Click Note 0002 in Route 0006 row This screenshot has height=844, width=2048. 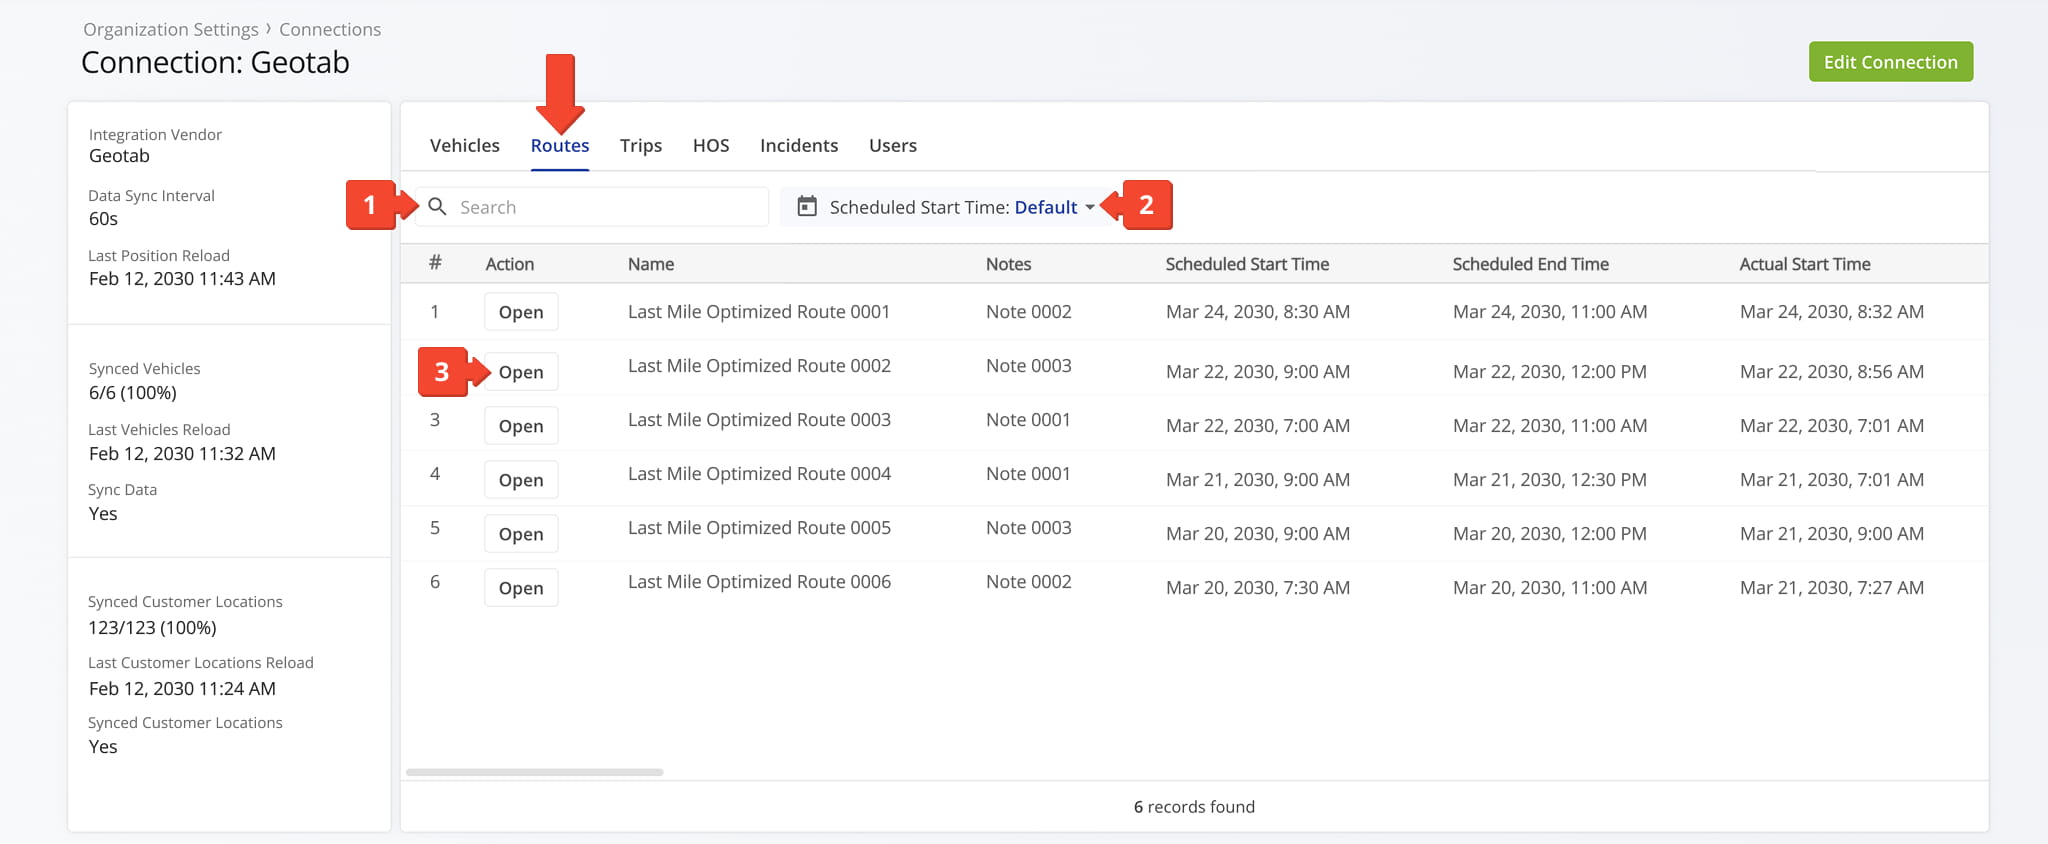pos(1028,582)
